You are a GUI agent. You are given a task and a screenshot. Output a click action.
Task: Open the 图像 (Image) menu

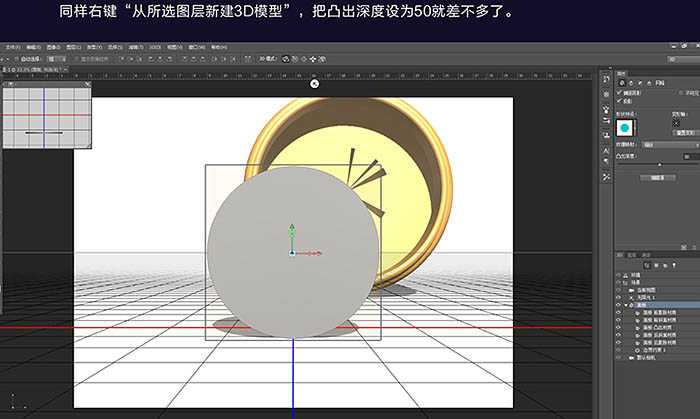tap(54, 47)
